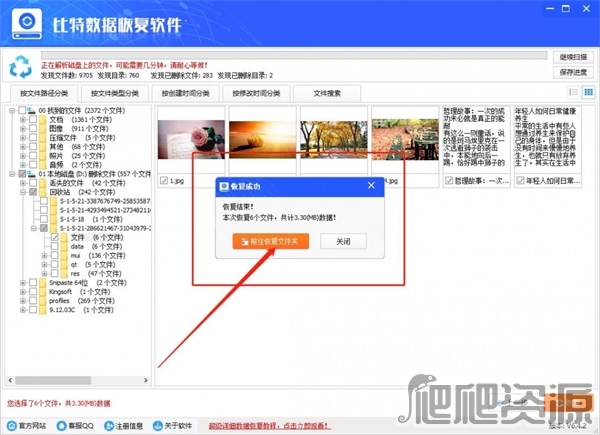Select the autumn trees image thumbnail
The width and height of the screenshot is (600, 435).
coord(334,139)
